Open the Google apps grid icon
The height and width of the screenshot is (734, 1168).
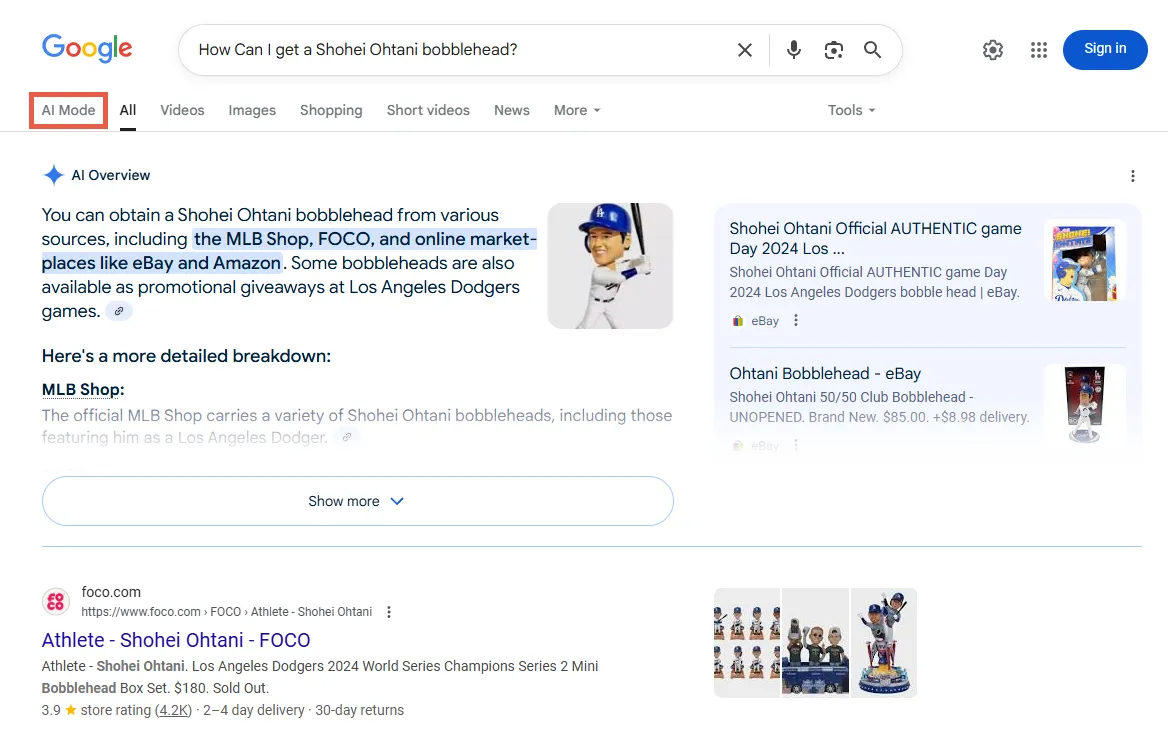[x=1038, y=50]
